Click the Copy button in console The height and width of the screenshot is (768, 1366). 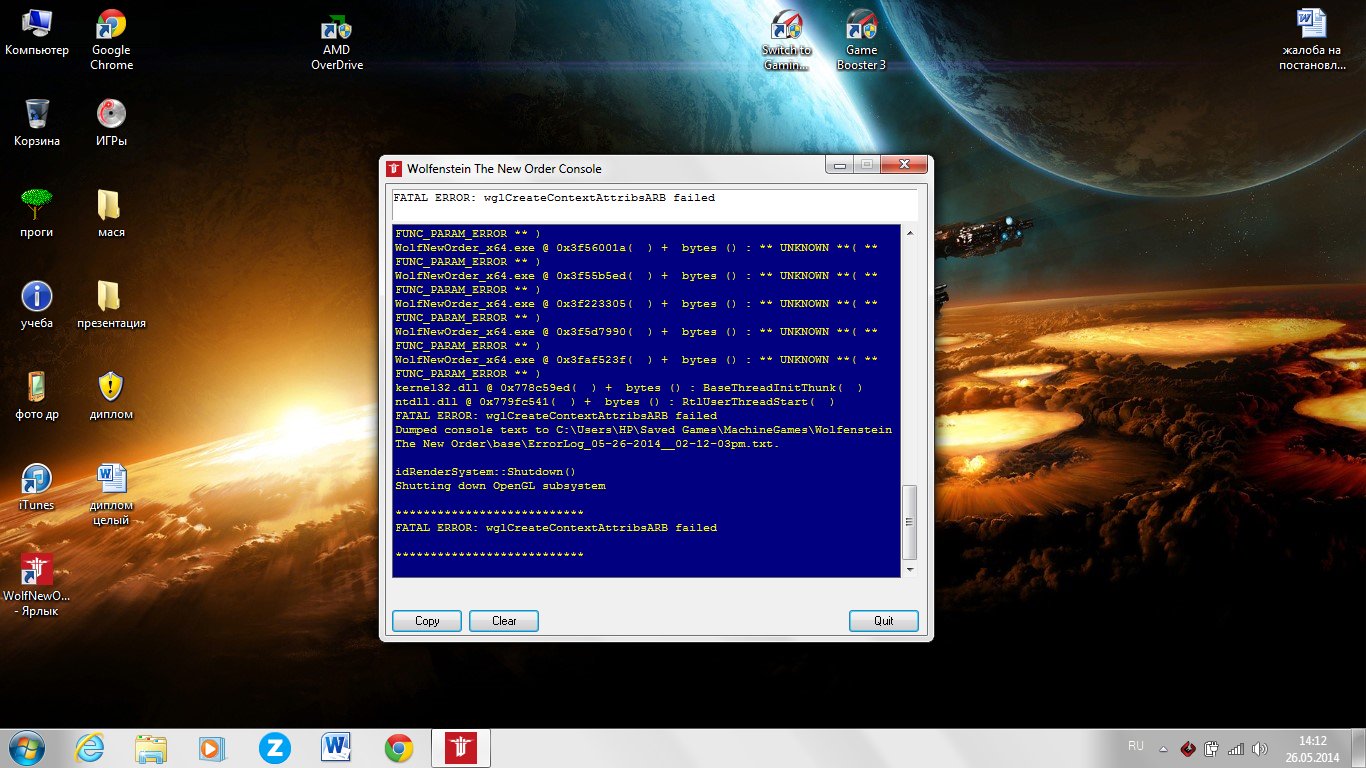427,621
